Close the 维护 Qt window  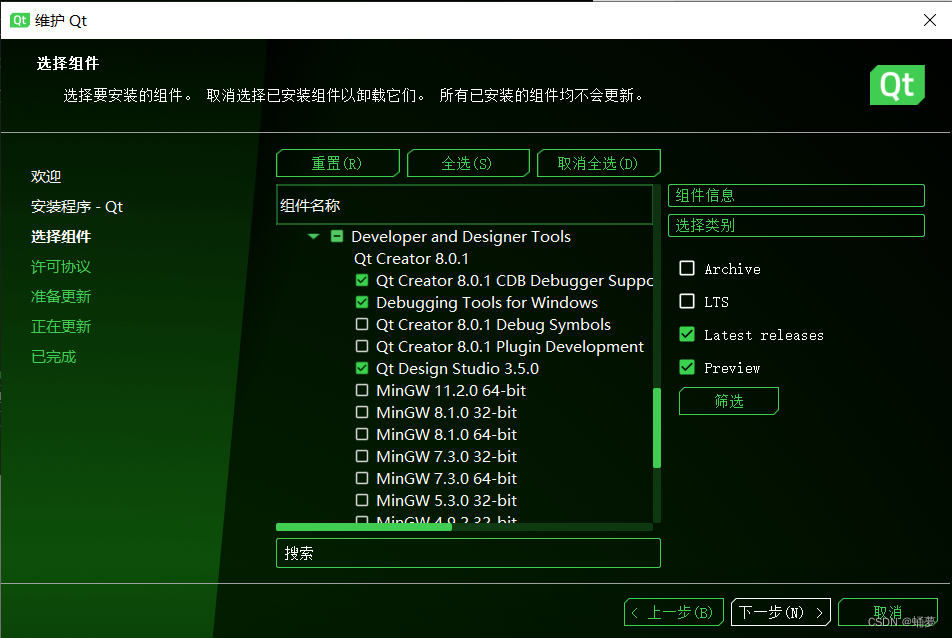930,20
